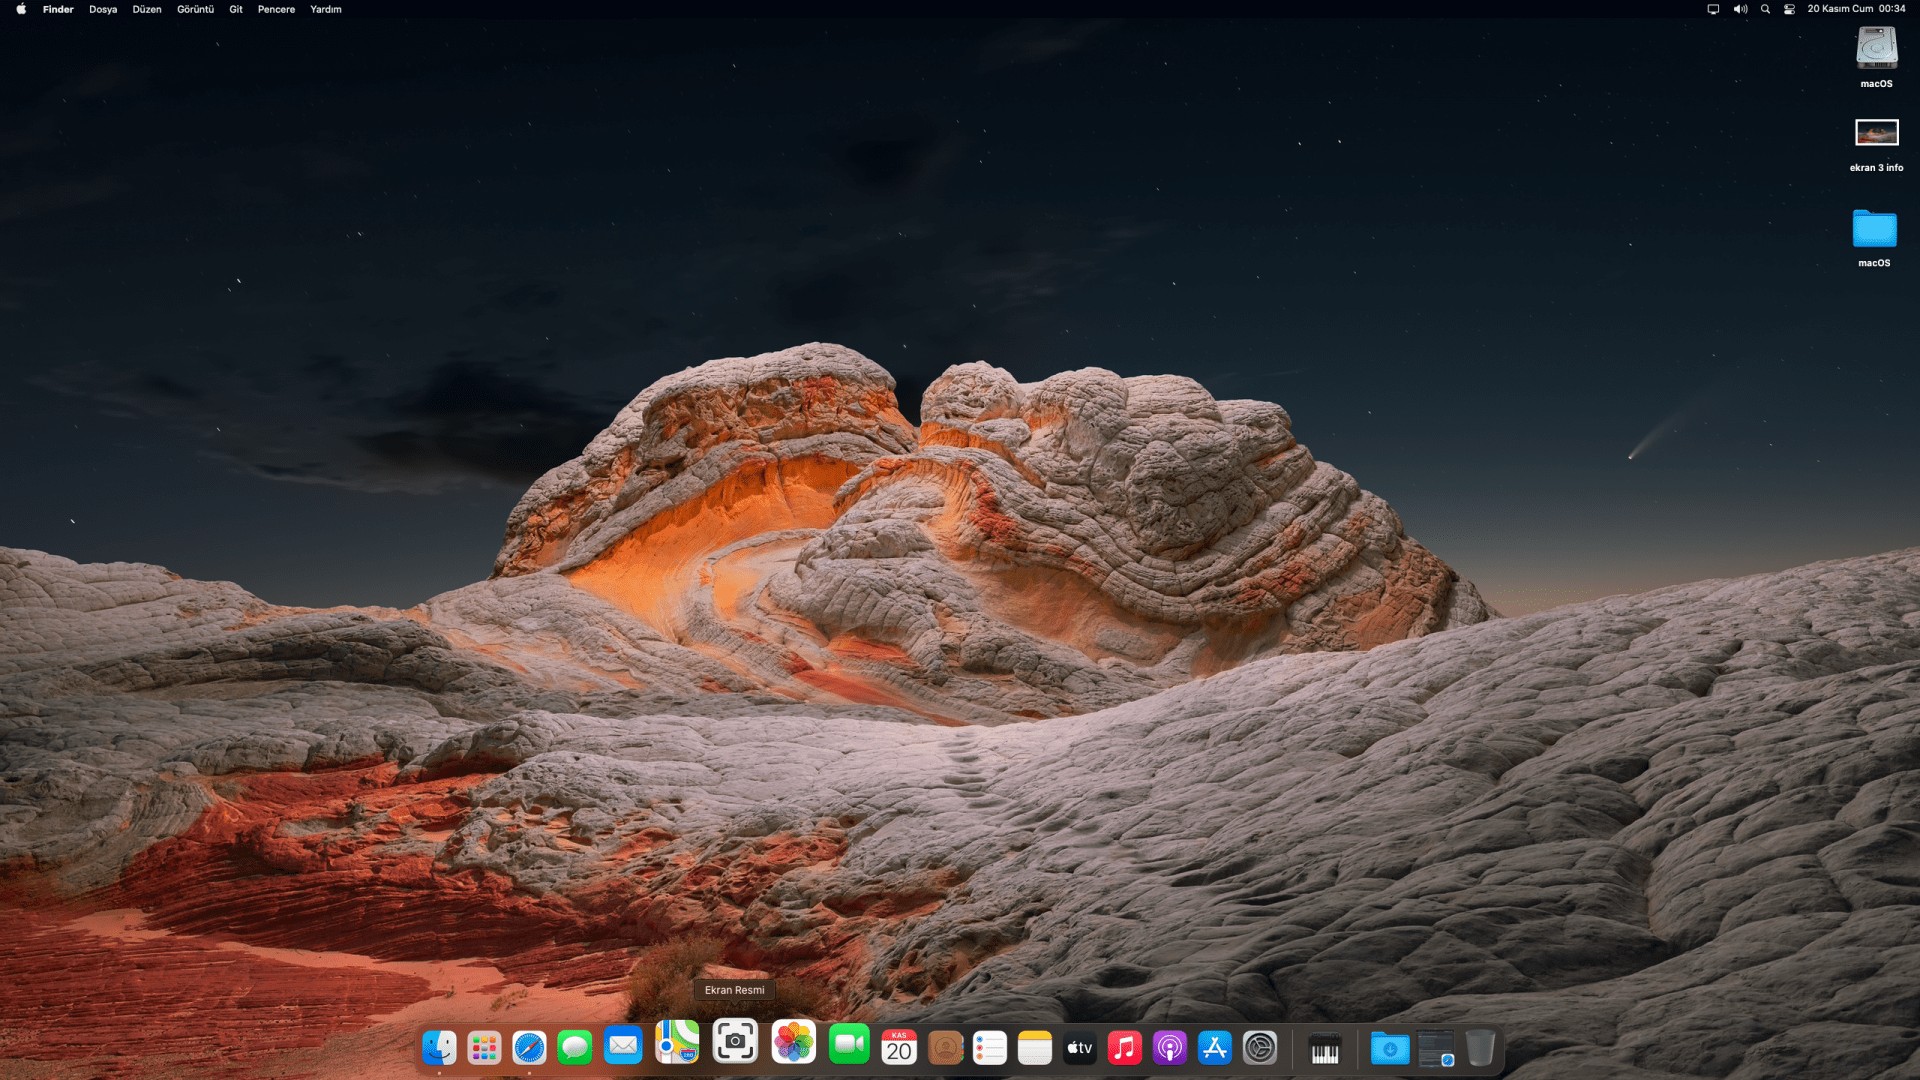Open the Pencere menu
Screen dimensions: 1920x1080
pyautogui.click(x=276, y=9)
